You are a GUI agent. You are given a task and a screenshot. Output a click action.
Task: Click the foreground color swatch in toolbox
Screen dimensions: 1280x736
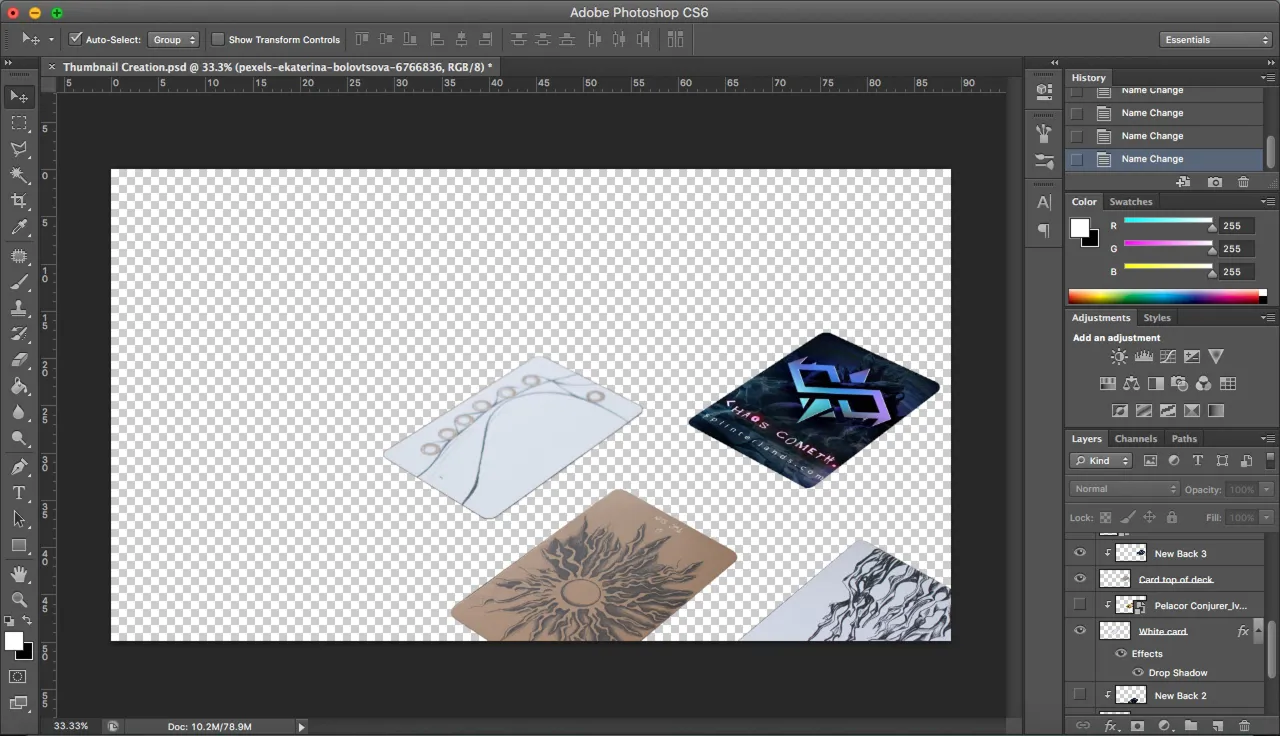pos(13,641)
